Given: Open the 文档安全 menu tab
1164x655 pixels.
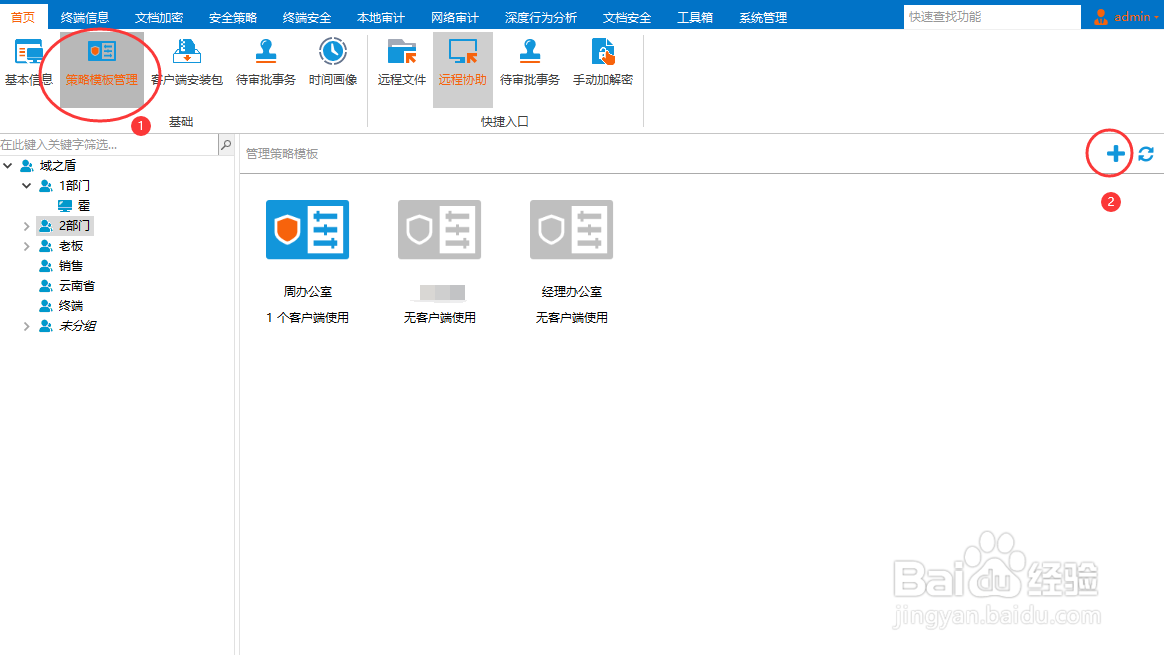Looking at the screenshot, I should pyautogui.click(x=627, y=17).
